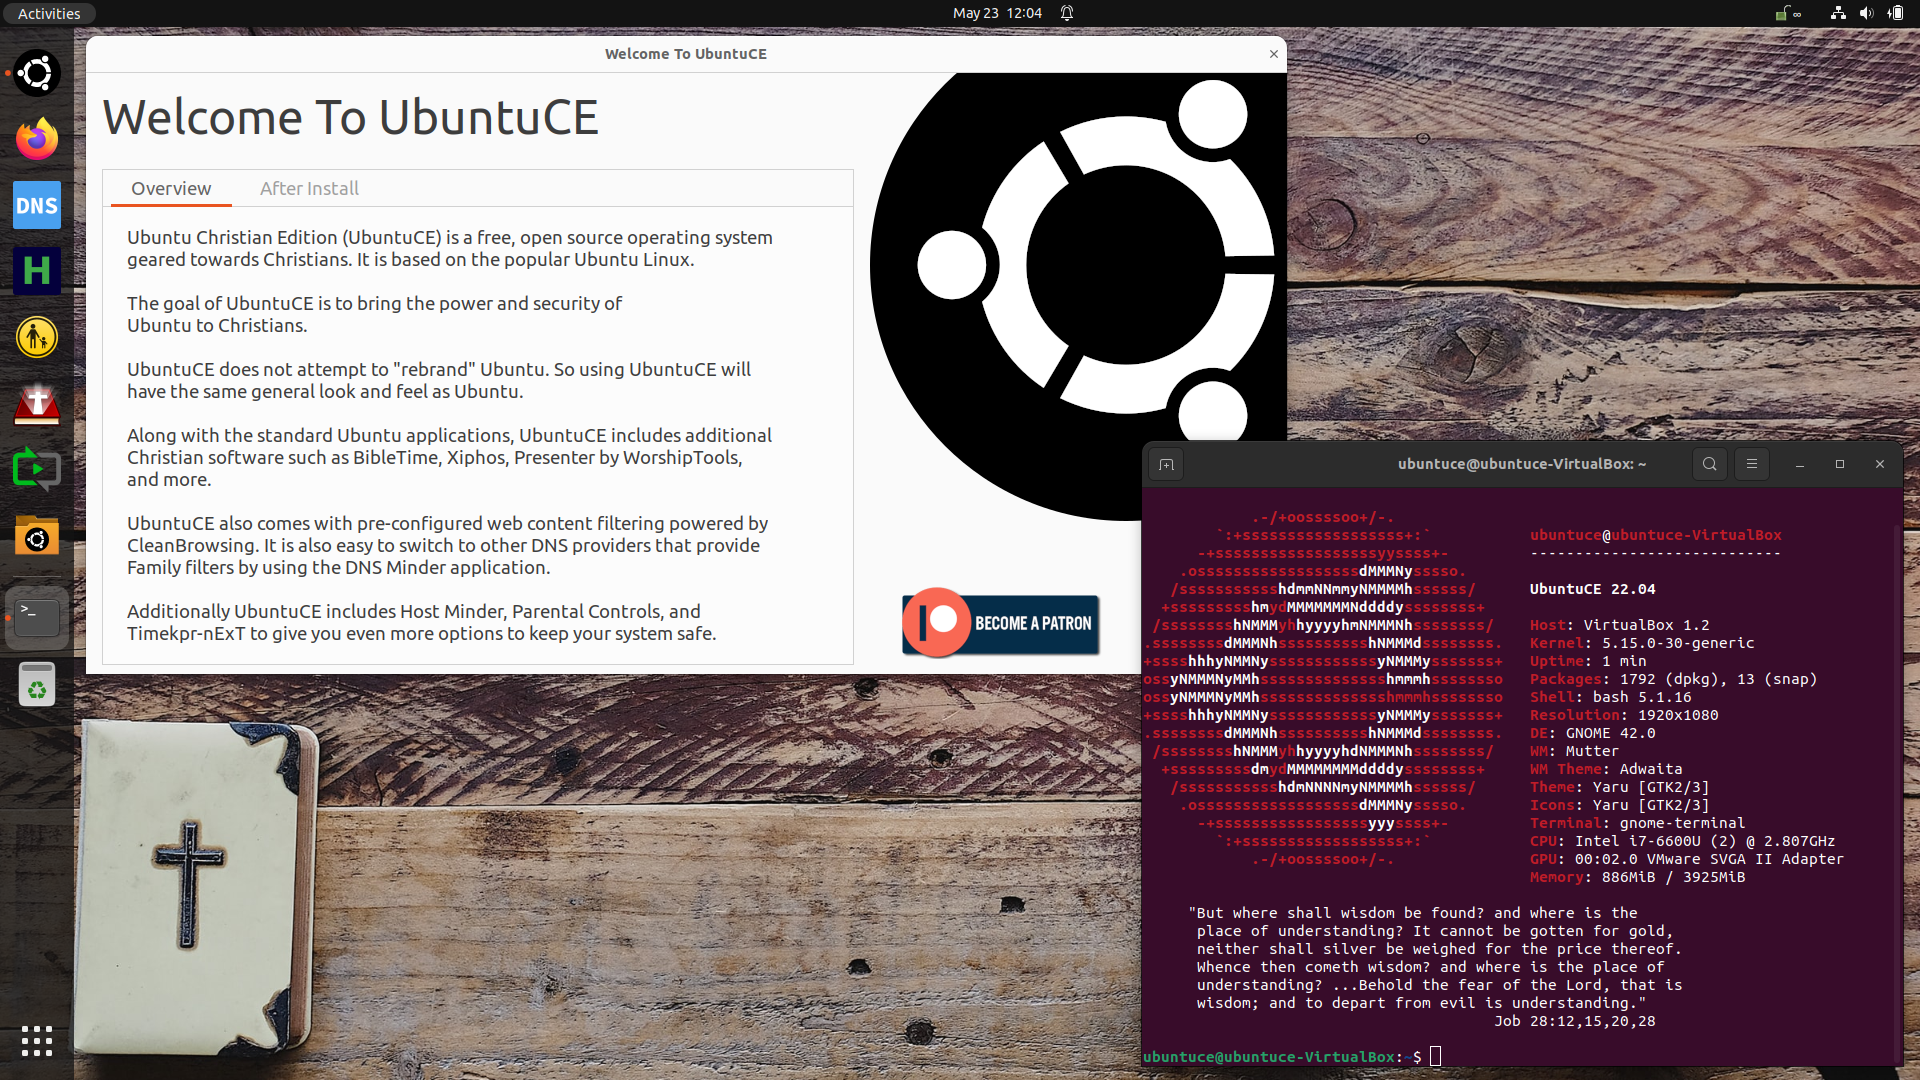Open Host Minder dock icon

[37, 271]
